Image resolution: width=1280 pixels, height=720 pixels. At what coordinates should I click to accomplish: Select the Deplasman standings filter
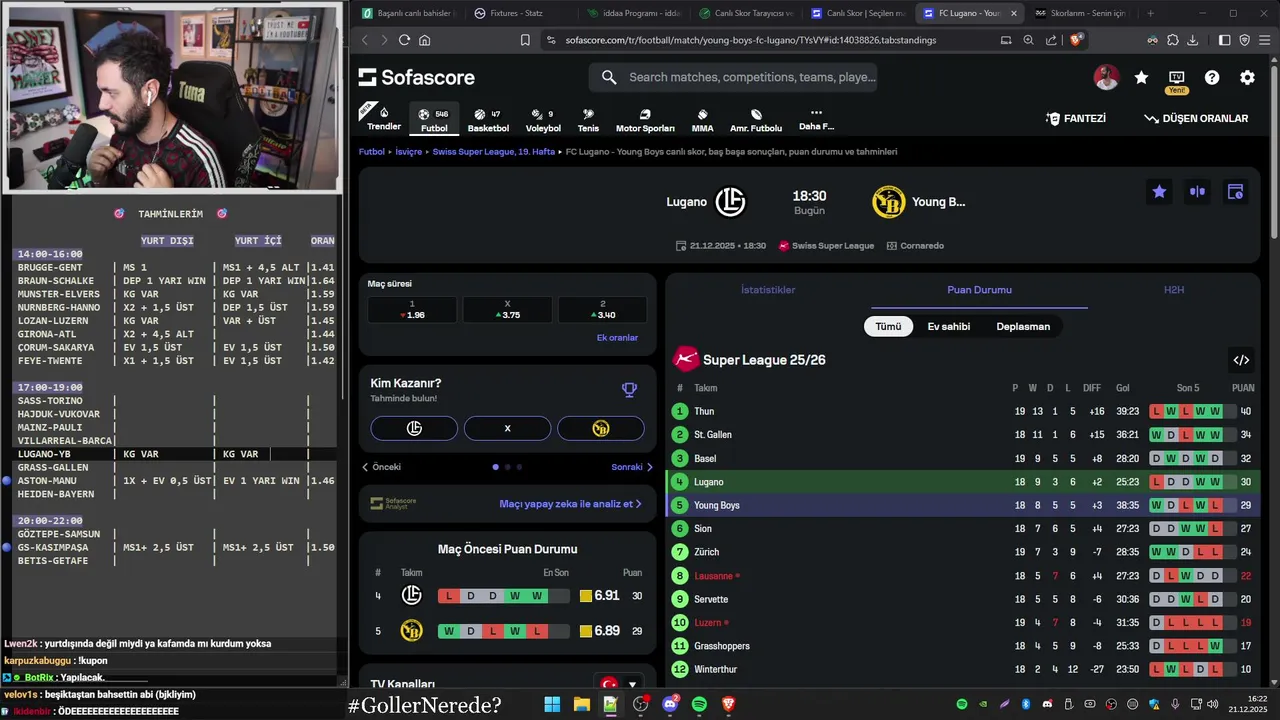tap(1023, 327)
